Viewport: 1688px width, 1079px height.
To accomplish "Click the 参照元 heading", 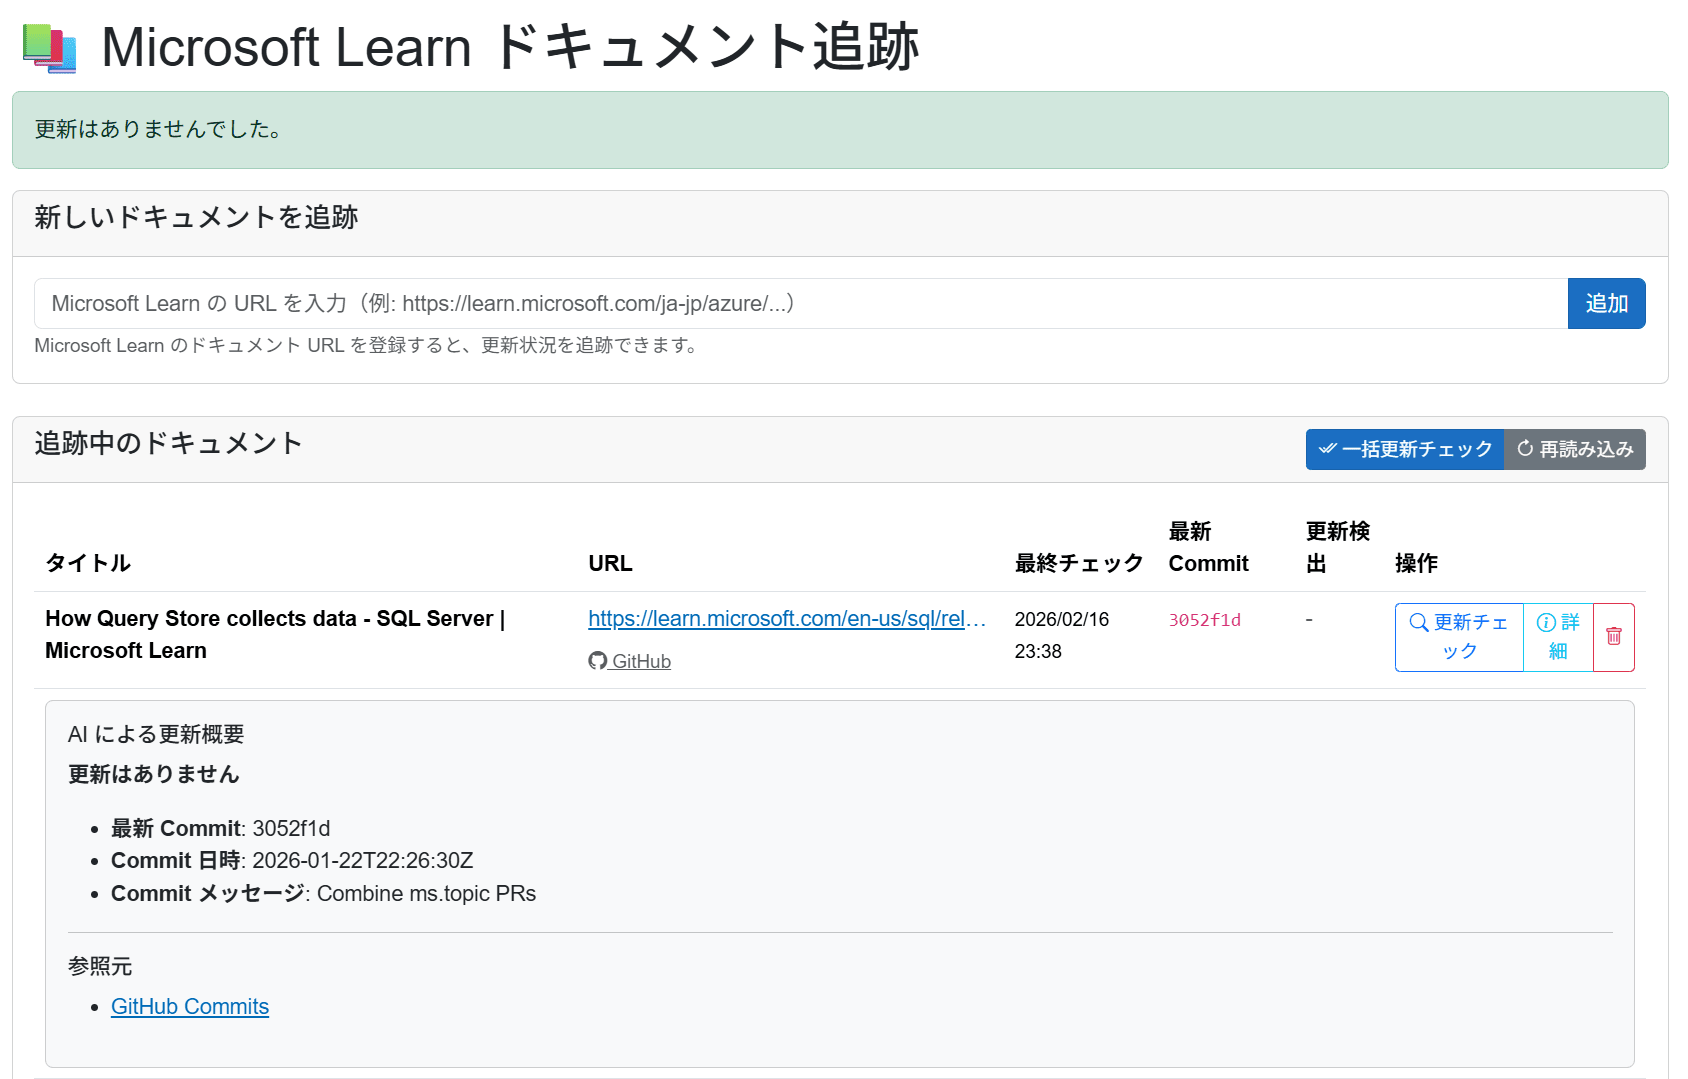I will click(x=100, y=966).
